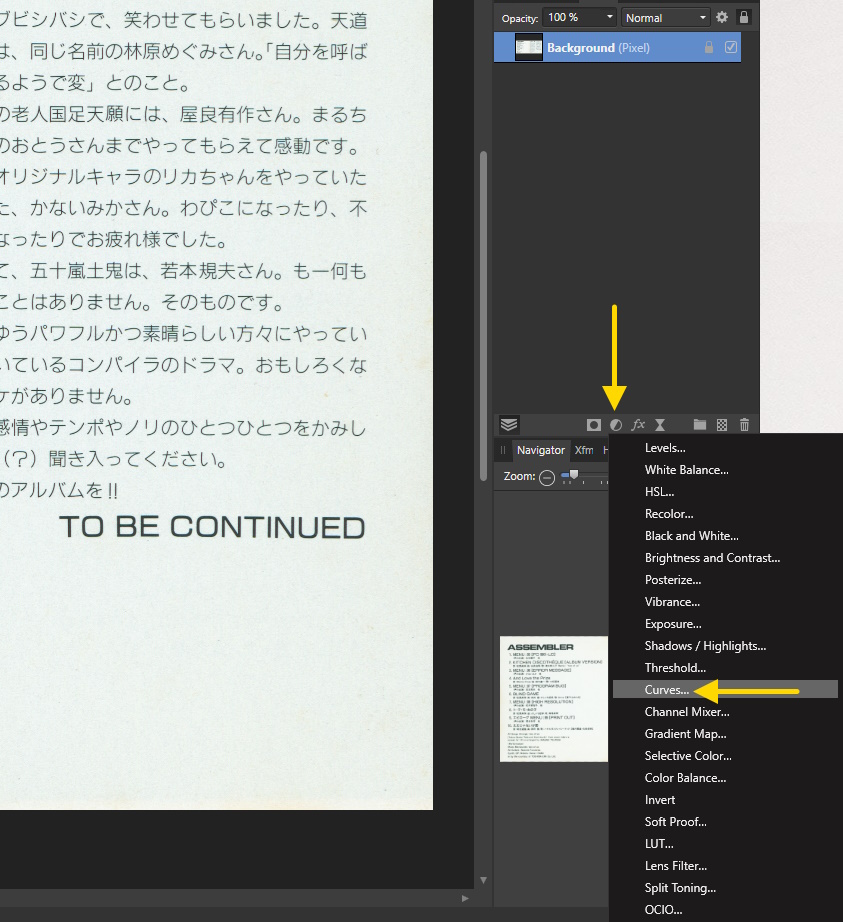Open the layer settings gear icon
Viewport: 843px width, 922px height.
click(x=722, y=17)
